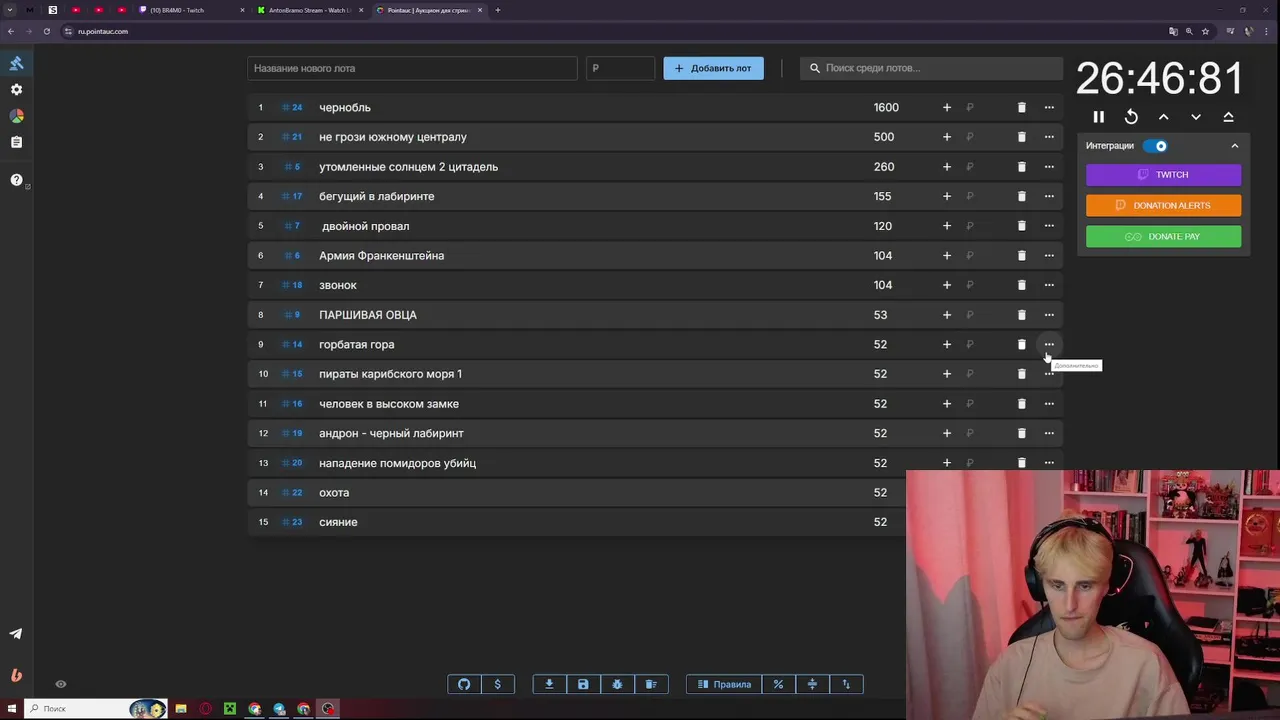The height and width of the screenshot is (720, 1280).
Task: Focus the new lot price field
Action: [620, 68]
